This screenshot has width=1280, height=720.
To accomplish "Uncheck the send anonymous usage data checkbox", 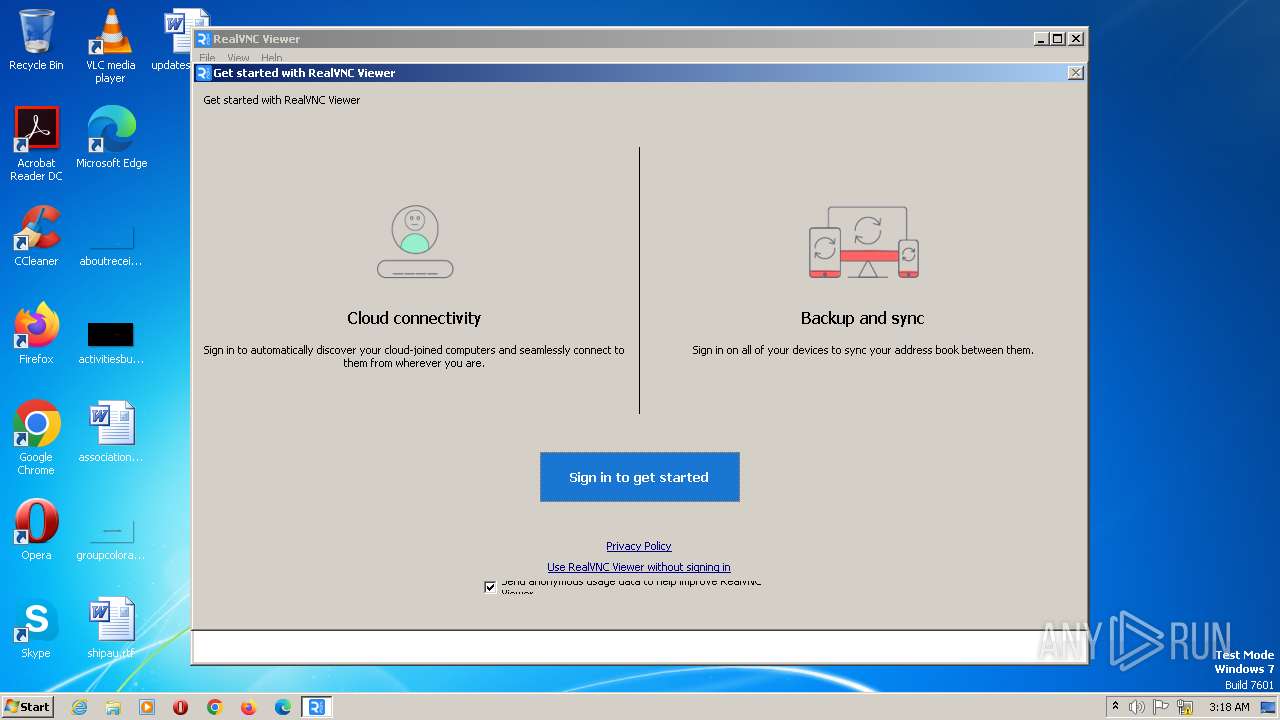I will pos(490,587).
